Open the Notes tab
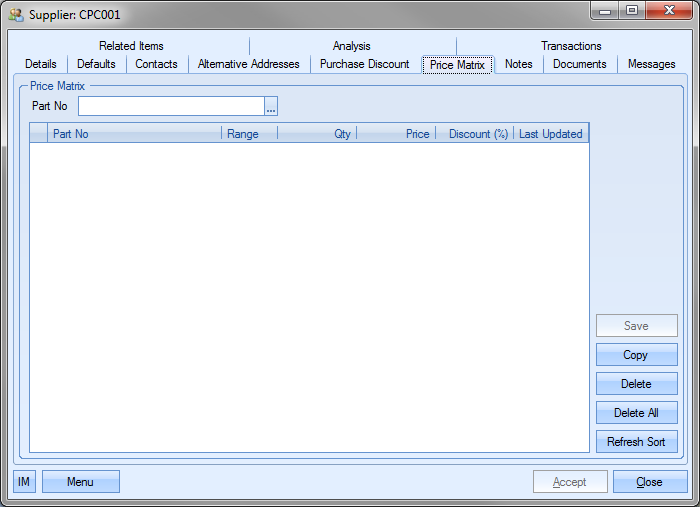The image size is (700, 507). (x=519, y=64)
